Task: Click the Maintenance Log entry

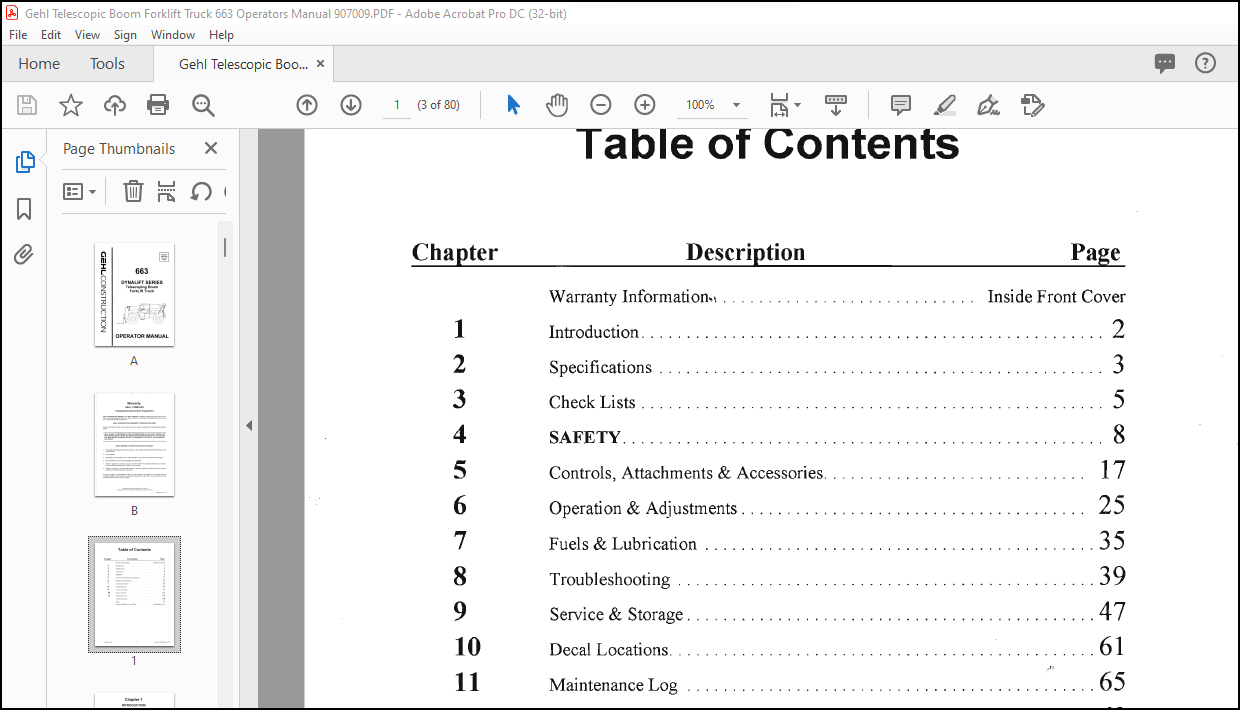Action: click(613, 685)
